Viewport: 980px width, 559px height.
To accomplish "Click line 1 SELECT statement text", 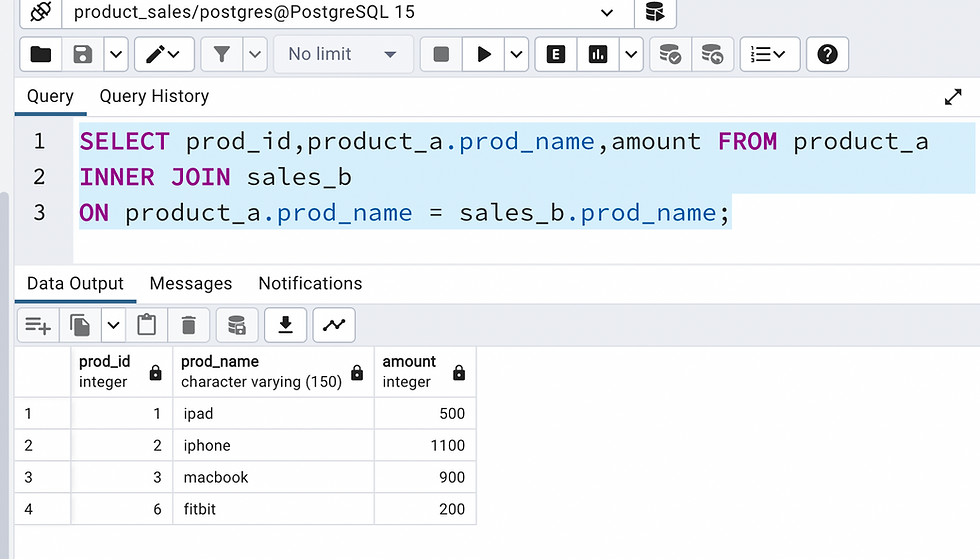I will [x=504, y=141].
